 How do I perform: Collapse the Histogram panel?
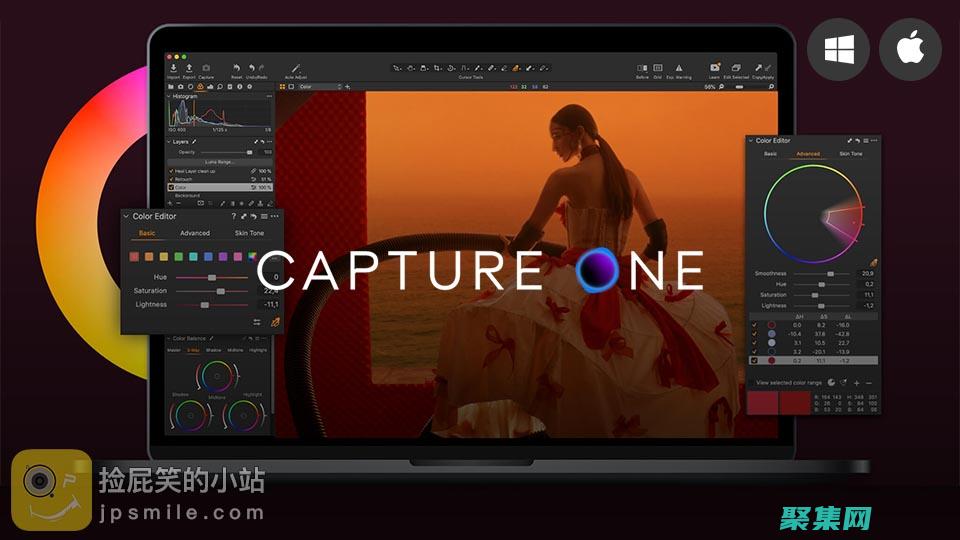[x=169, y=96]
